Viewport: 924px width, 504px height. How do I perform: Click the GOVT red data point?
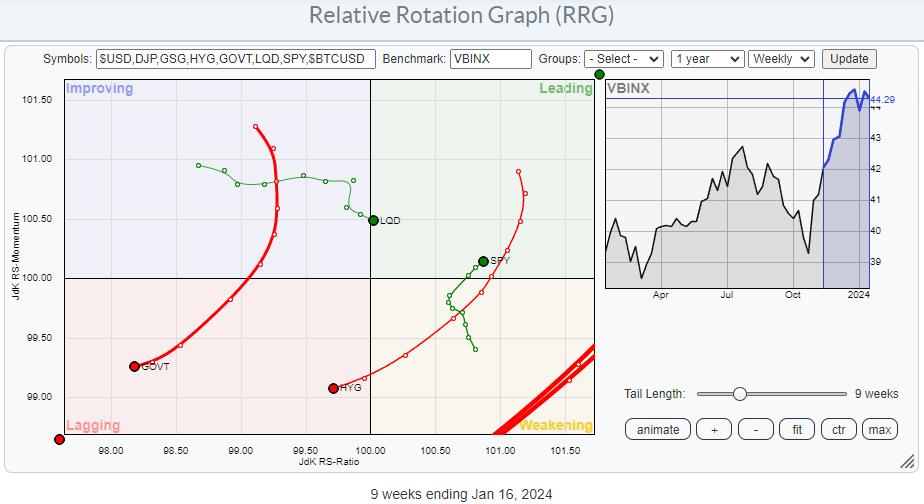click(x=134, y=366)
